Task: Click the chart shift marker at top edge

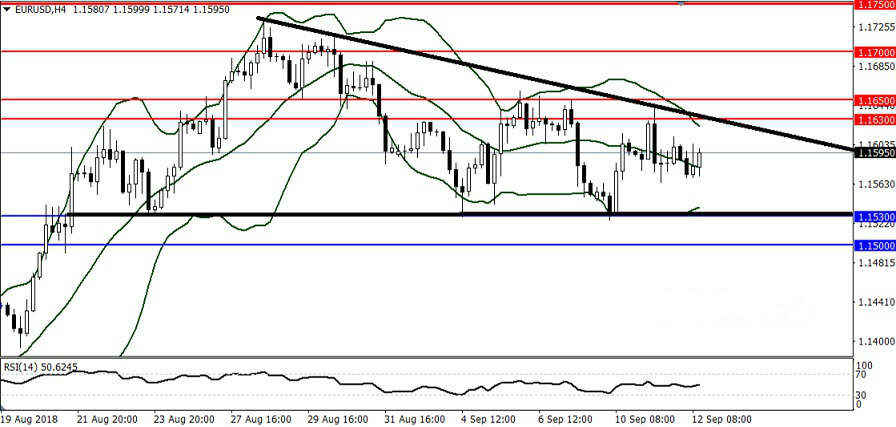Action: click(683, 4)
